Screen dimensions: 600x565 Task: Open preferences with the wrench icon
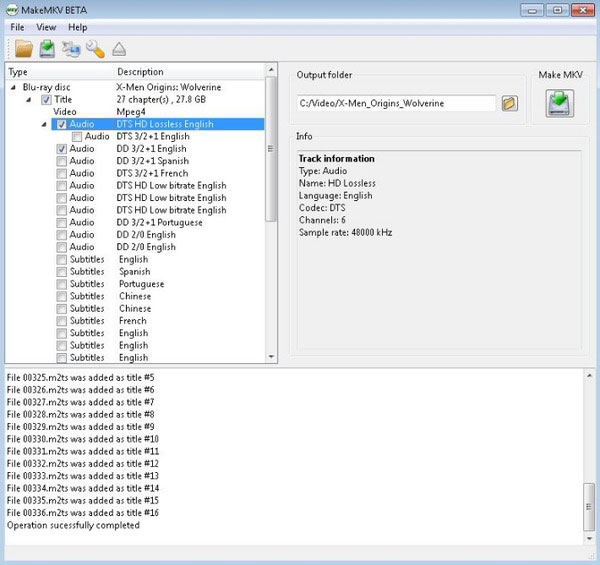95,48
